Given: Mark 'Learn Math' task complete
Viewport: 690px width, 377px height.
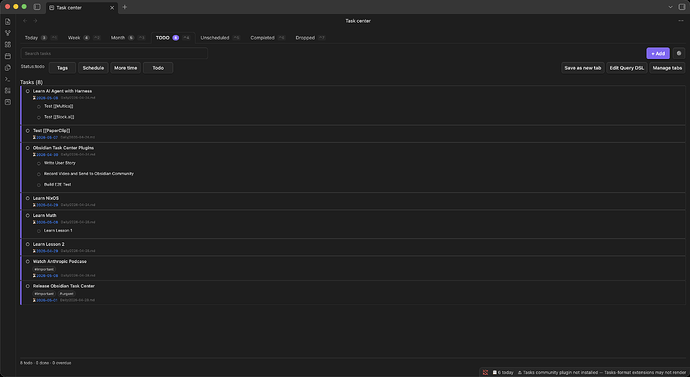Looking at the screenshot, I should coord(28,216).
